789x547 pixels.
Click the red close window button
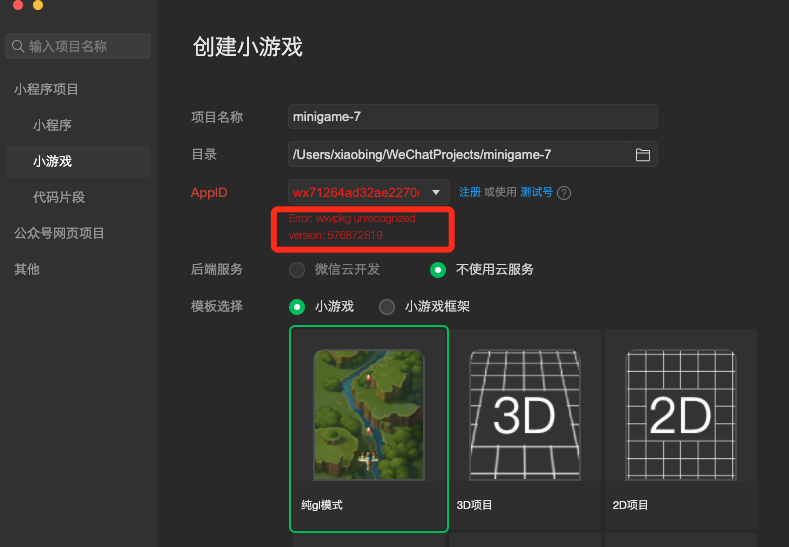pyautogui.click(x=18, y=5)
